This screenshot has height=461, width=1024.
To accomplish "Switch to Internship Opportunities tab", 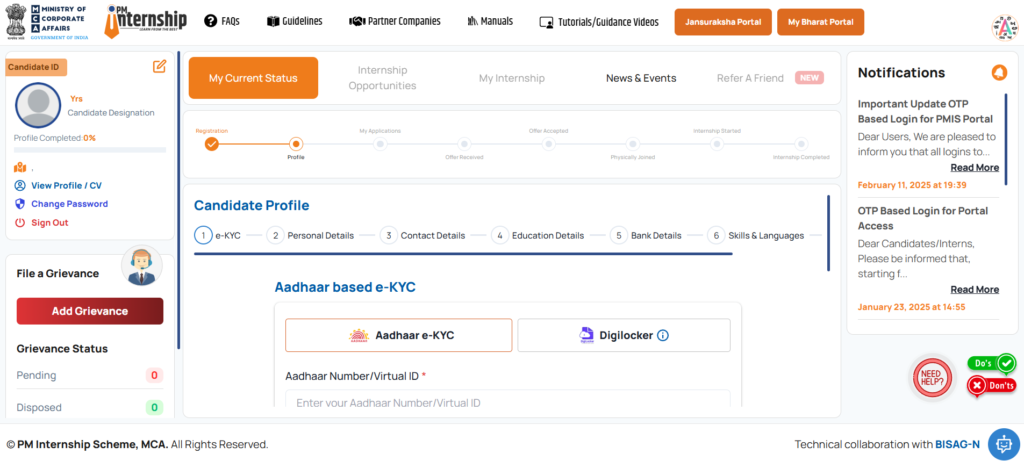I will 382,78.
